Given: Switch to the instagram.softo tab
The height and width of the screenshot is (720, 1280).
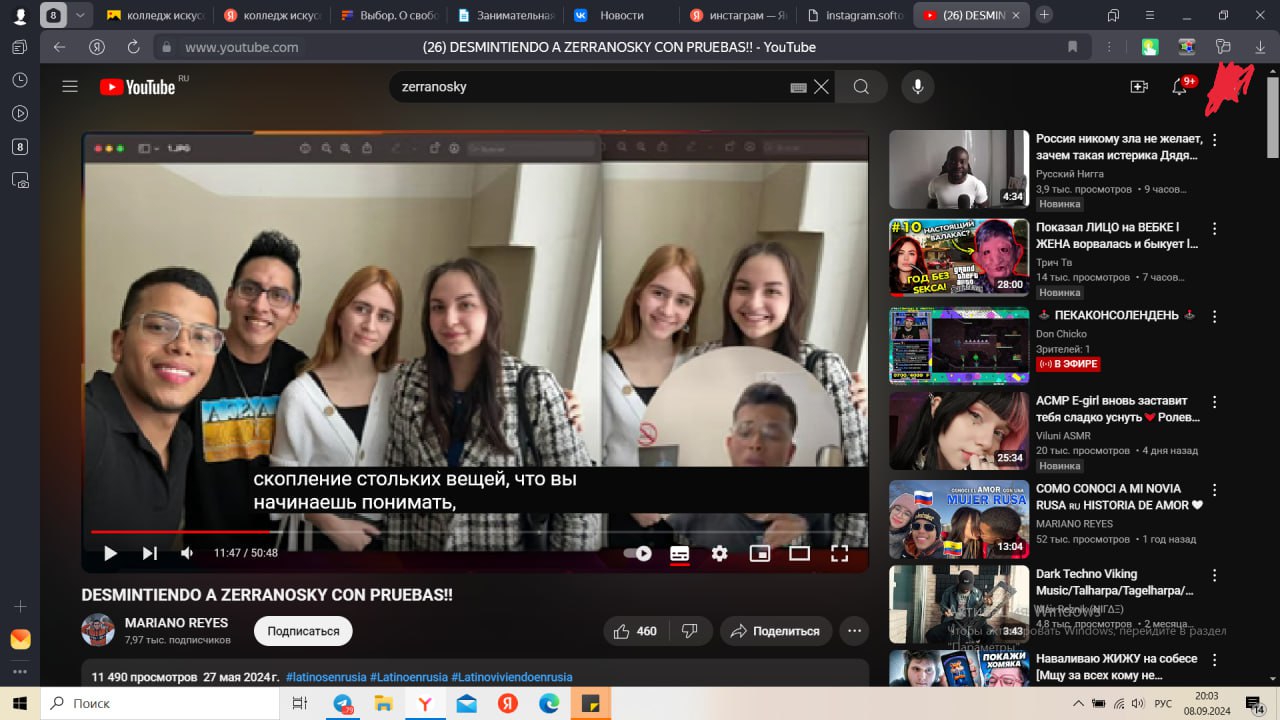Looking at the screenshot, I should pos(855,15).
